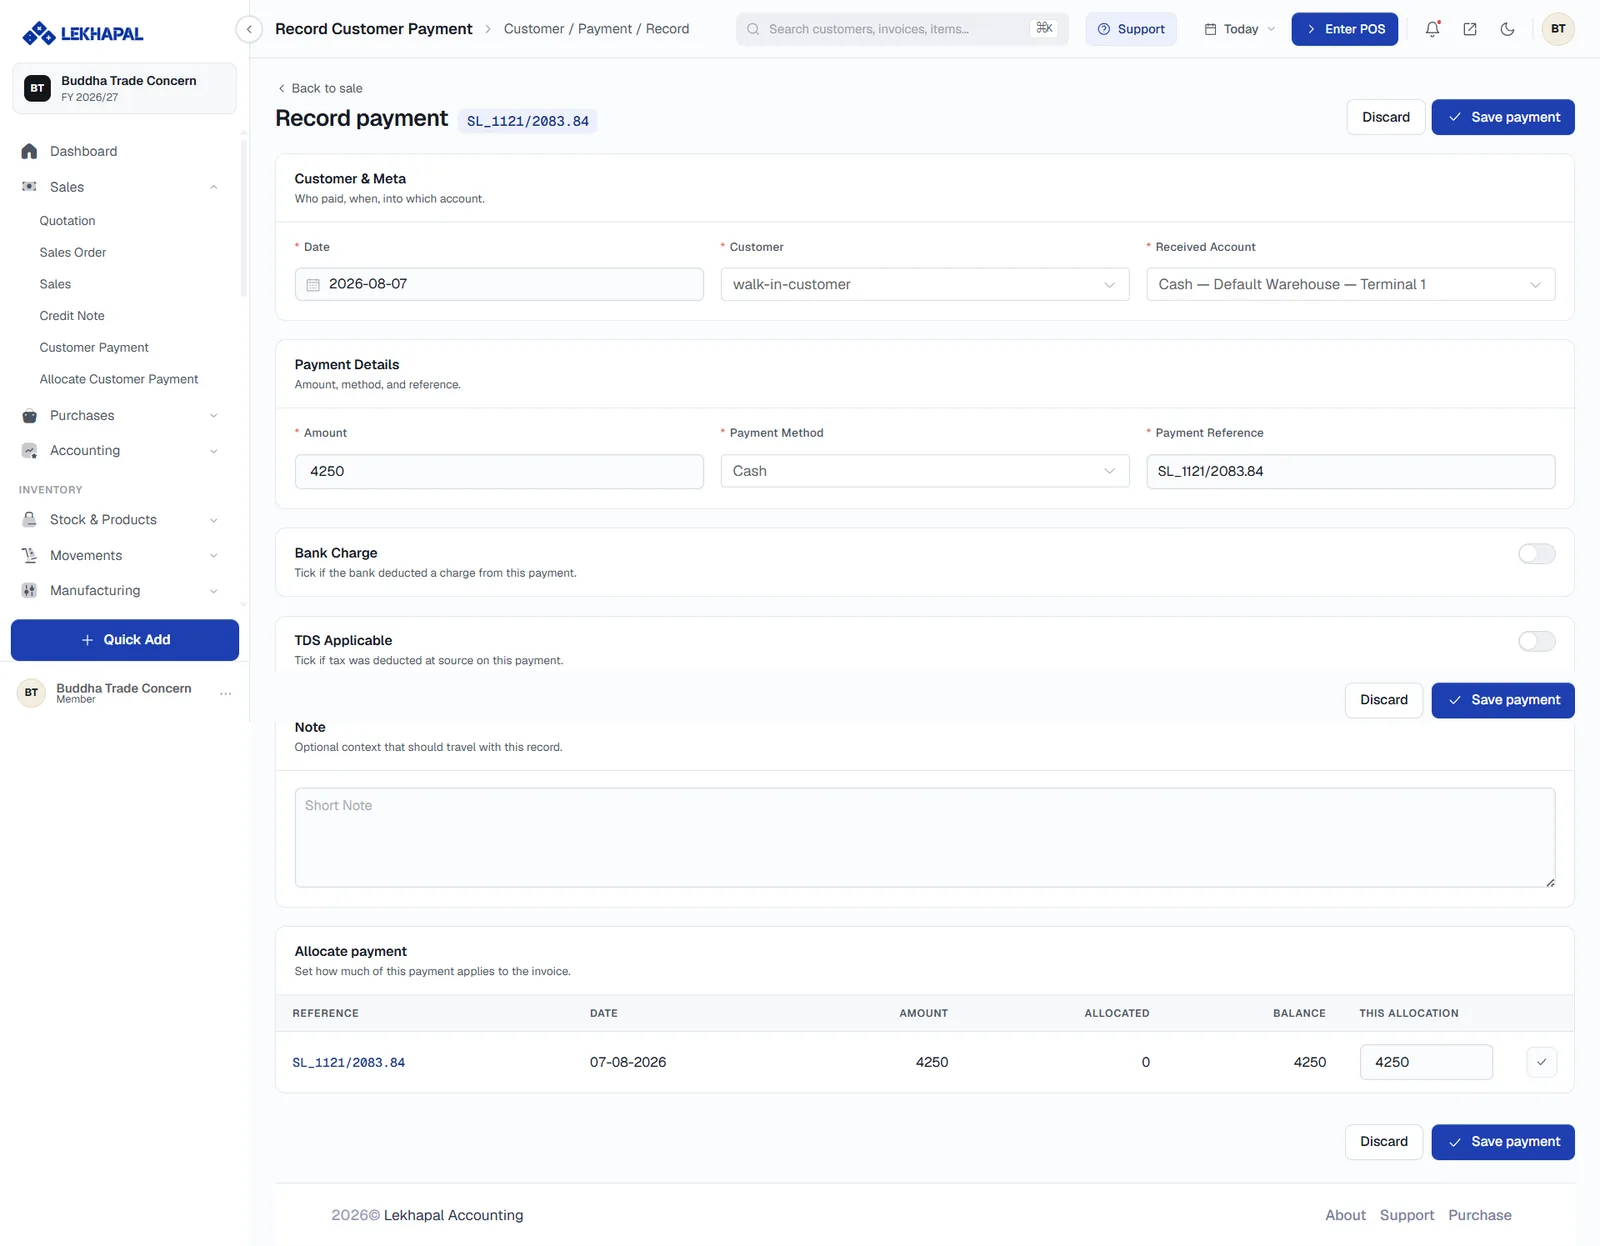Click the Purchases basket icon
This screenshot has height=1246, width=1600.
(x=30, y=416)
